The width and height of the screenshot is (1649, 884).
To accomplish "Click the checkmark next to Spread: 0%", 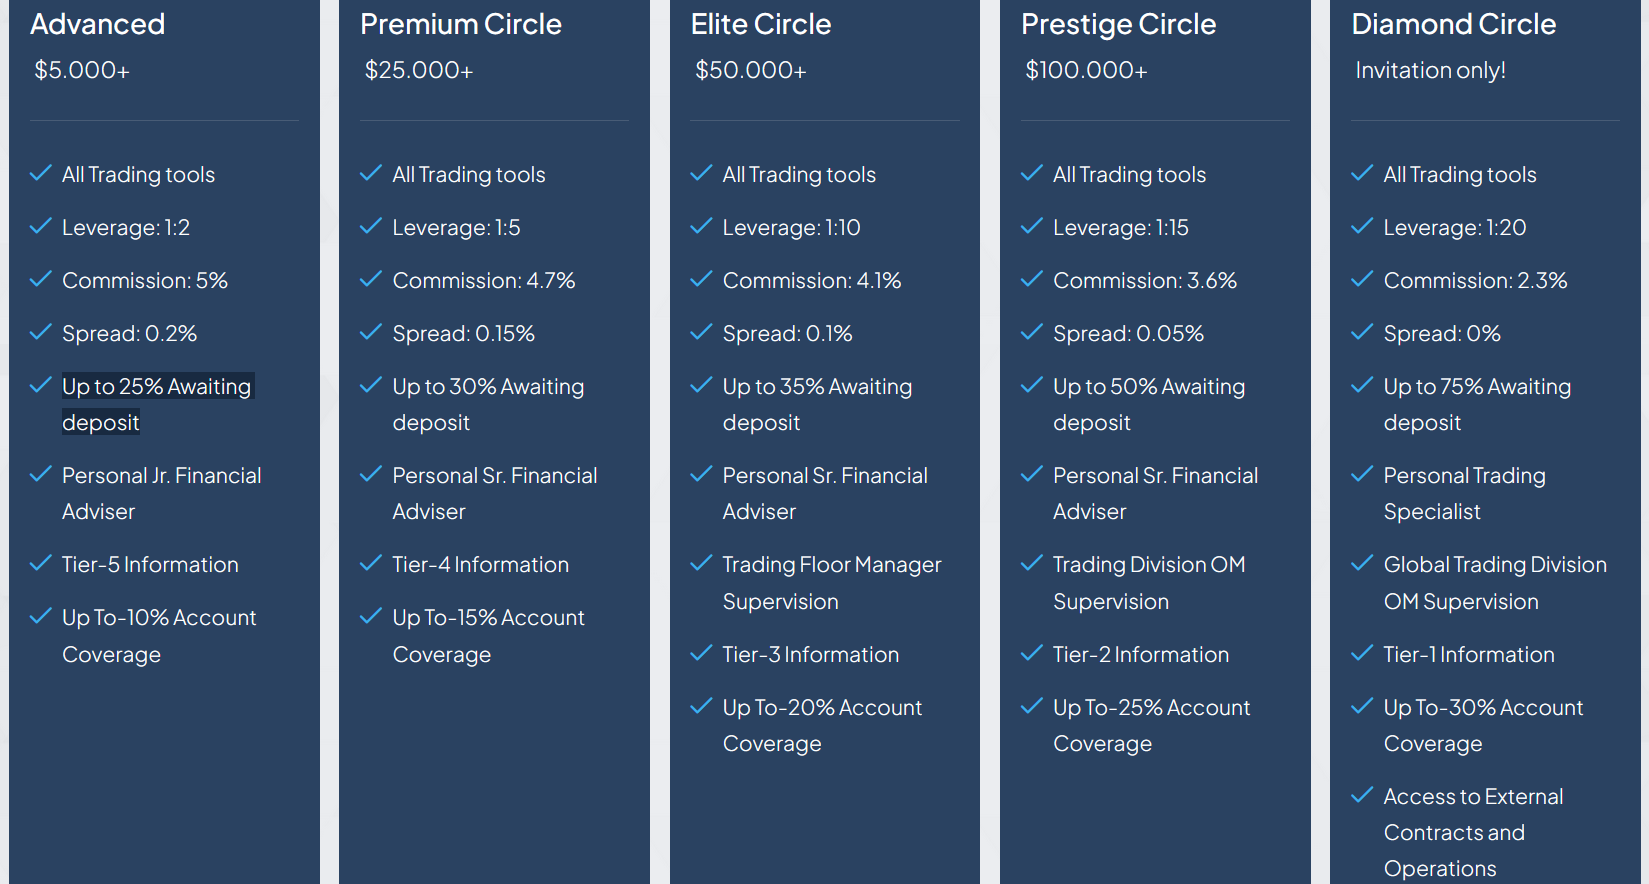I will coord(1362,332).
